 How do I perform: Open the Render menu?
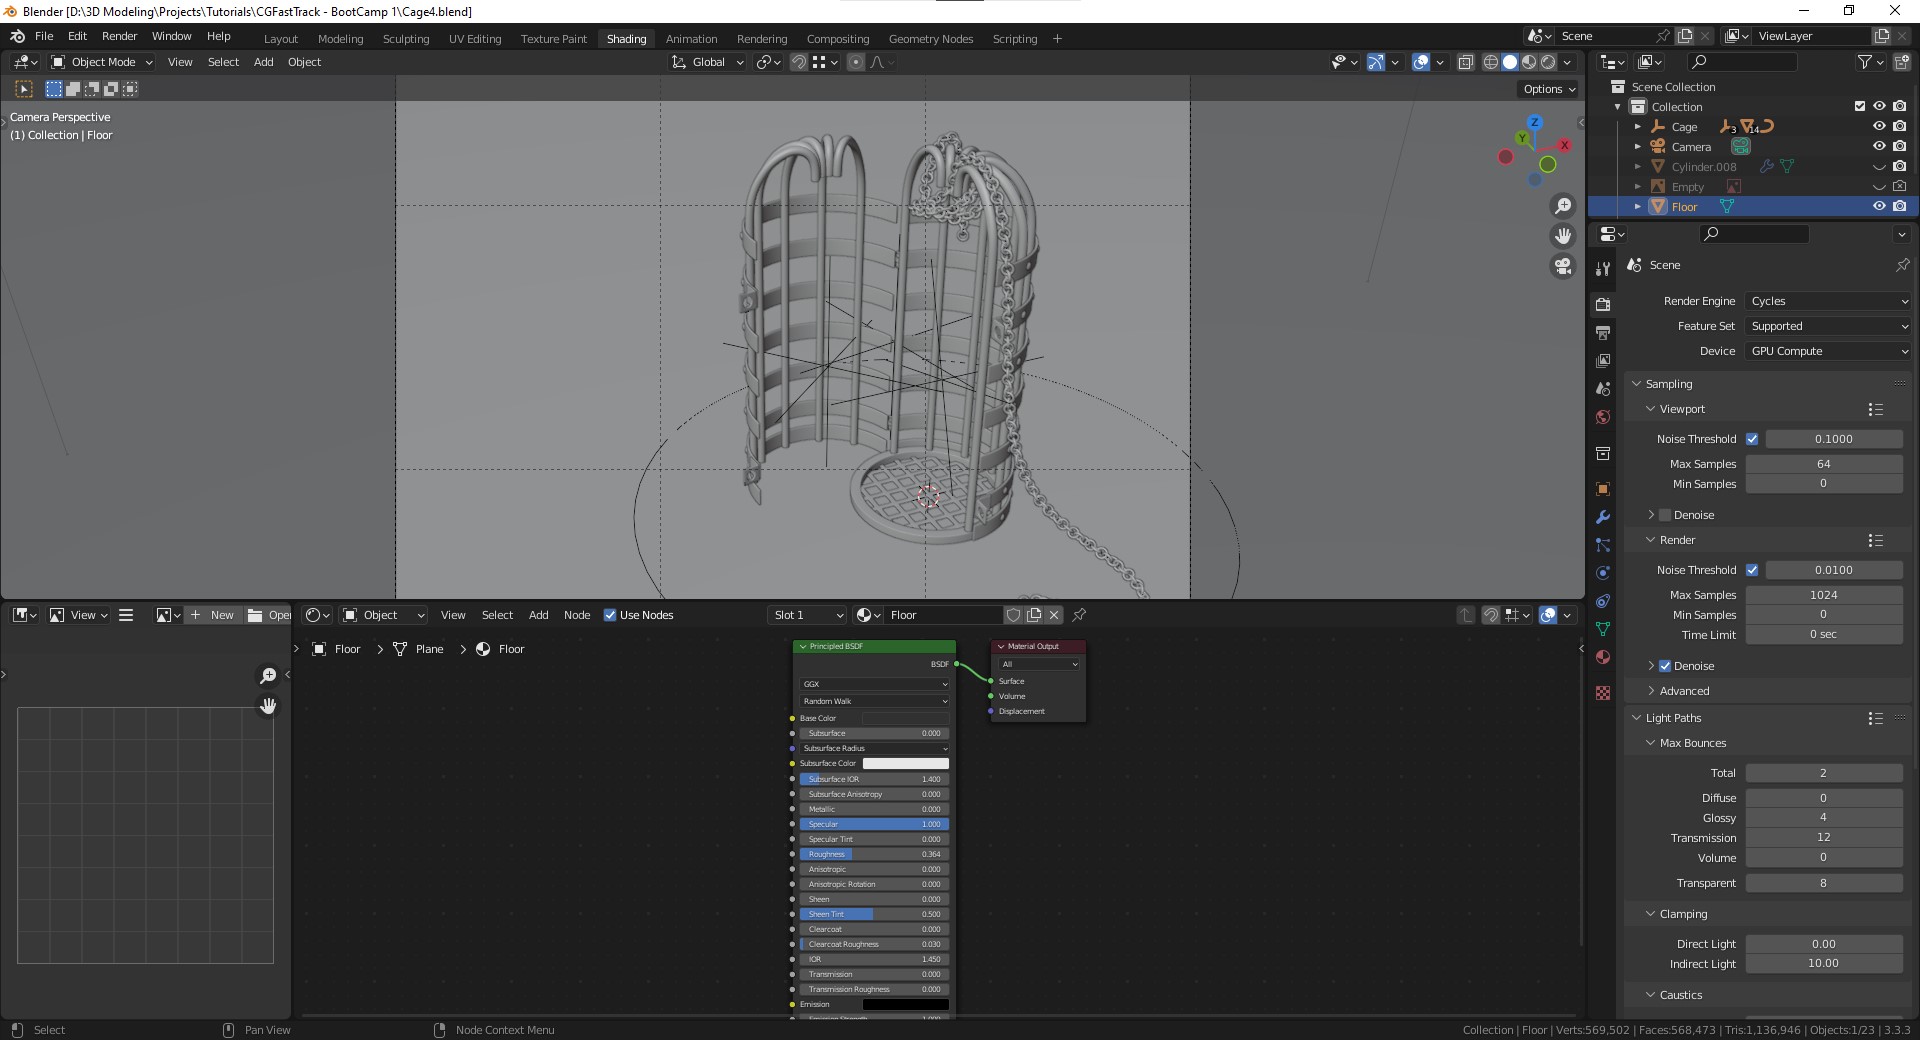click(119, 36)
